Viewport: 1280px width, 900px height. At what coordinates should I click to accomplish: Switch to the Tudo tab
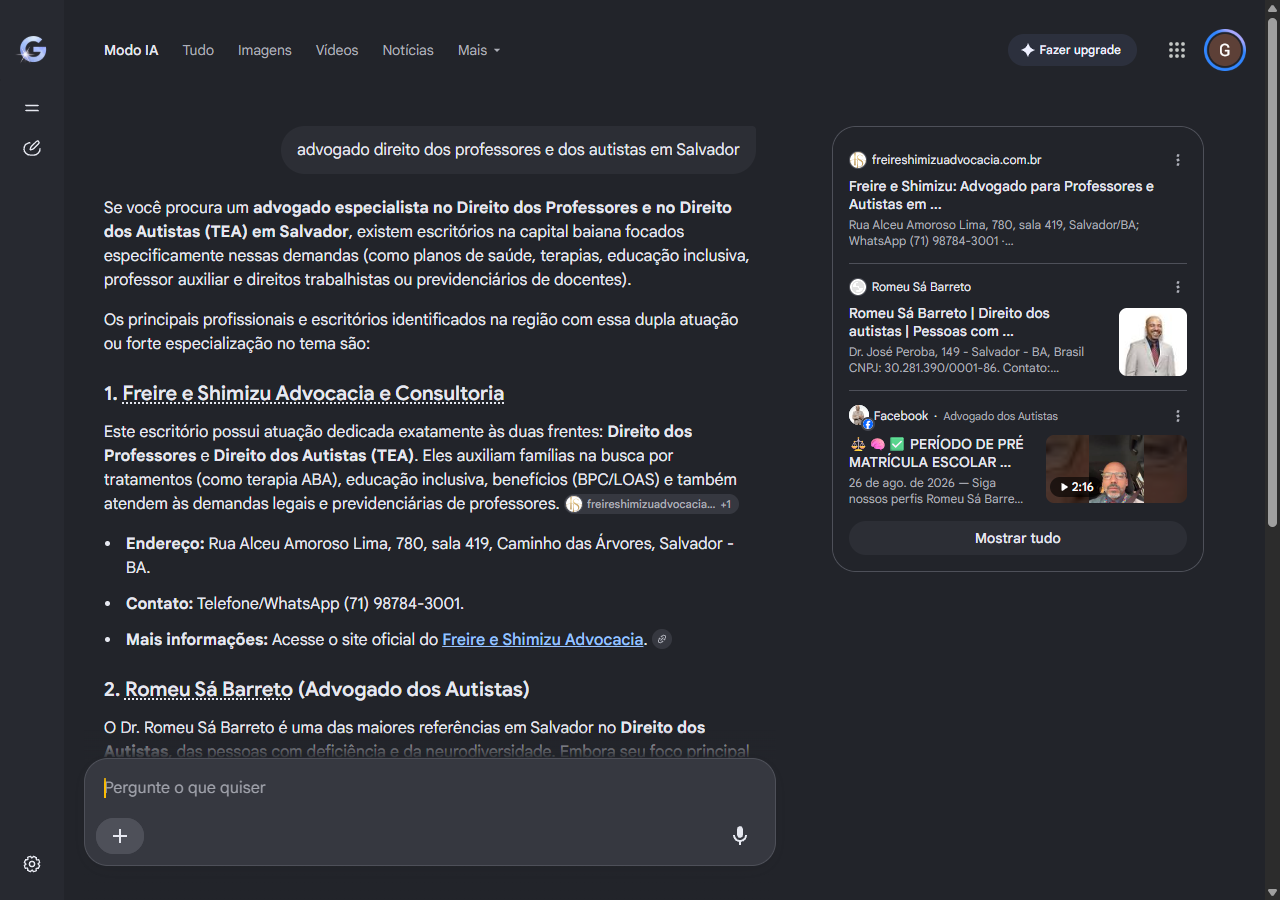198,50
